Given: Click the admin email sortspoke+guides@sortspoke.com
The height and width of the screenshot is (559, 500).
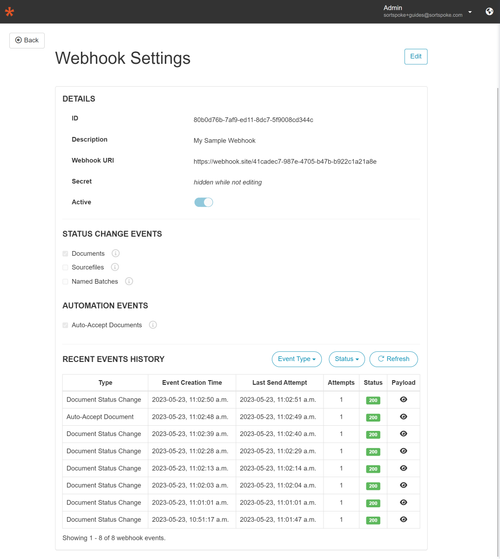Looking at the screenshot, I should tap(423, 15).
